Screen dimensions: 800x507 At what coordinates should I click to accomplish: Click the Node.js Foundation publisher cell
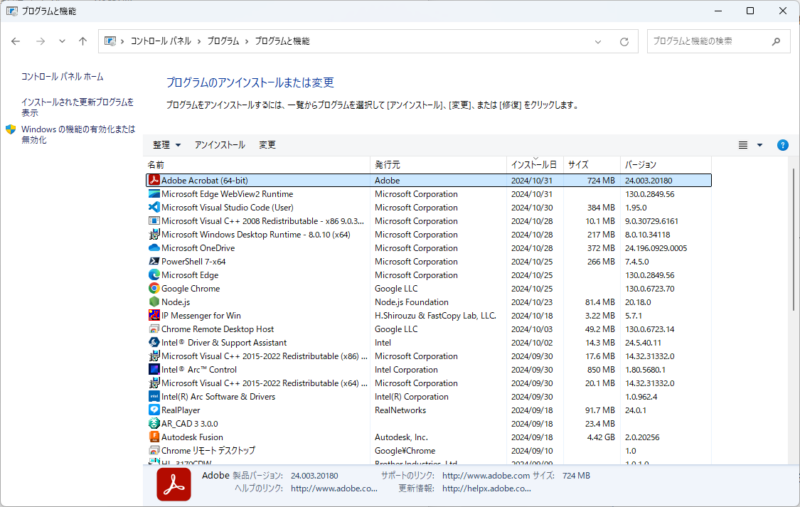click(x=411, y=302)
